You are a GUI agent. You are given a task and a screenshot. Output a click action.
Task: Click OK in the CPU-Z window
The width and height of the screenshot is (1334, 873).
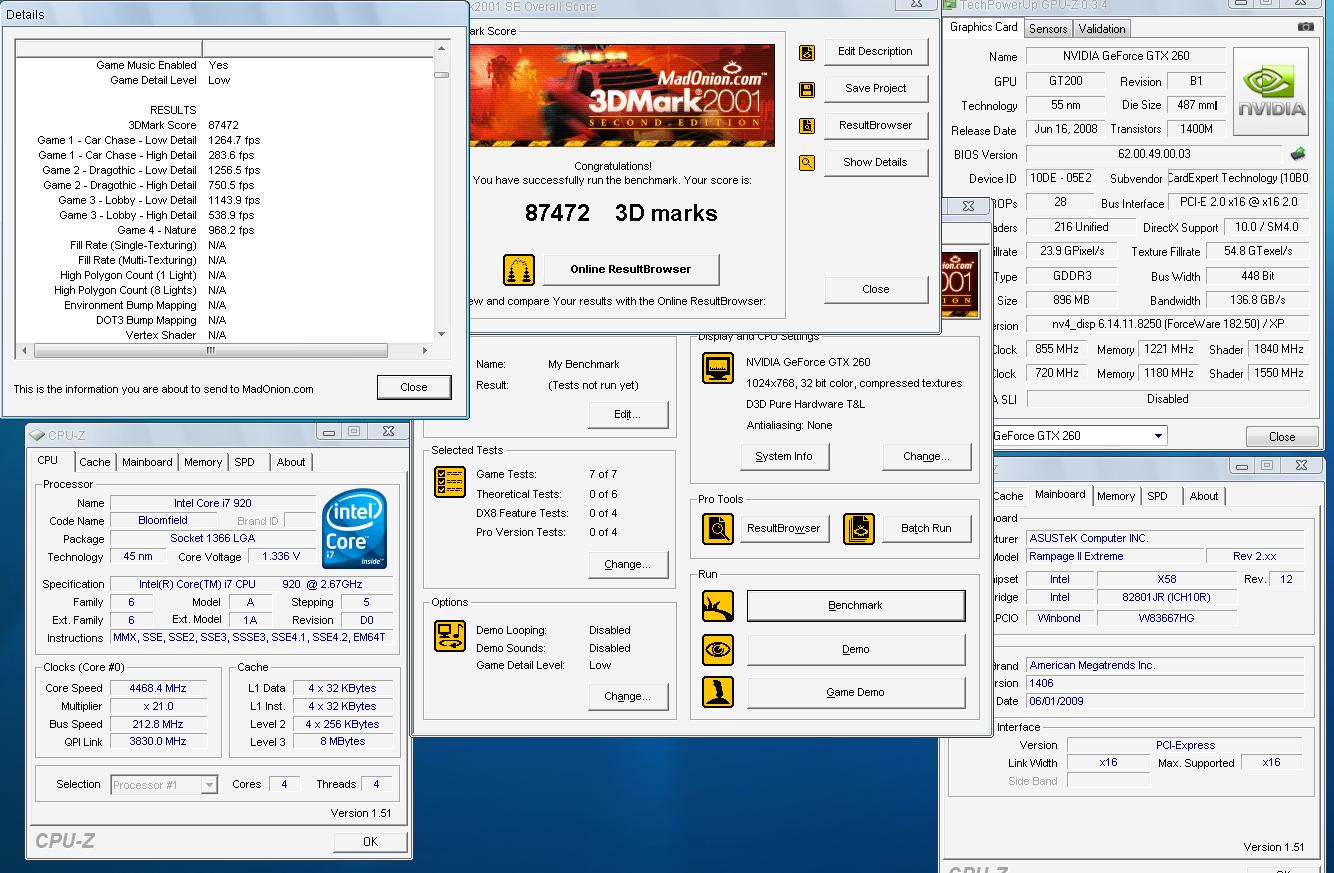[370, 842]
